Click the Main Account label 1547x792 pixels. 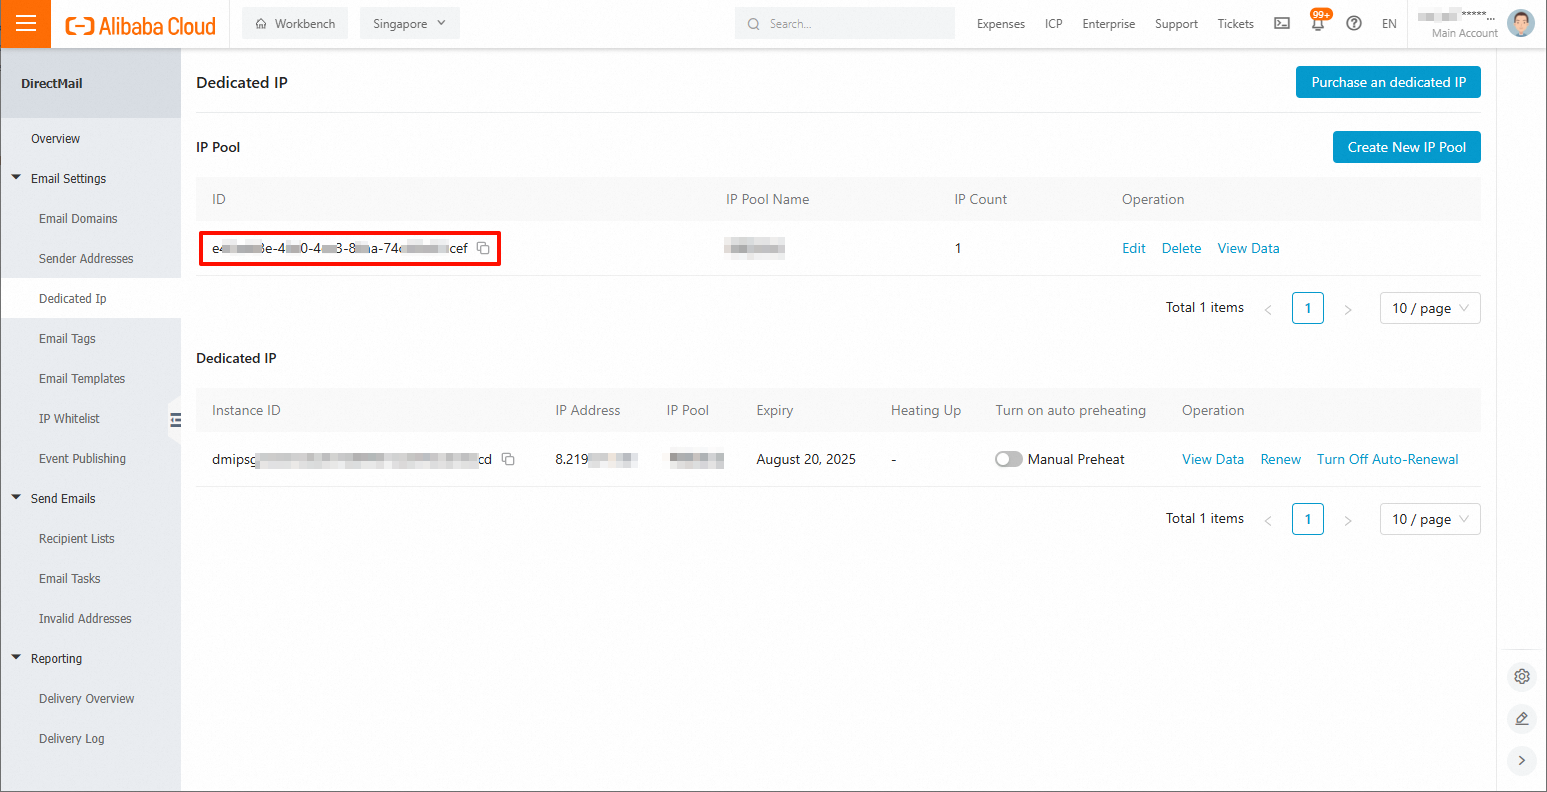tap(1465, 33)
